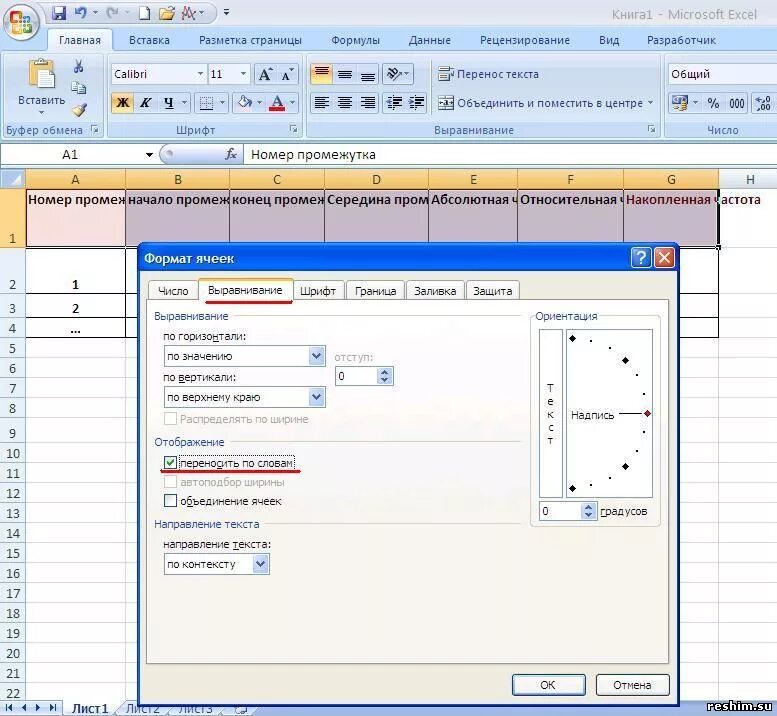
Task: Toggle underline Ч formatting
Action: [169, 103]
